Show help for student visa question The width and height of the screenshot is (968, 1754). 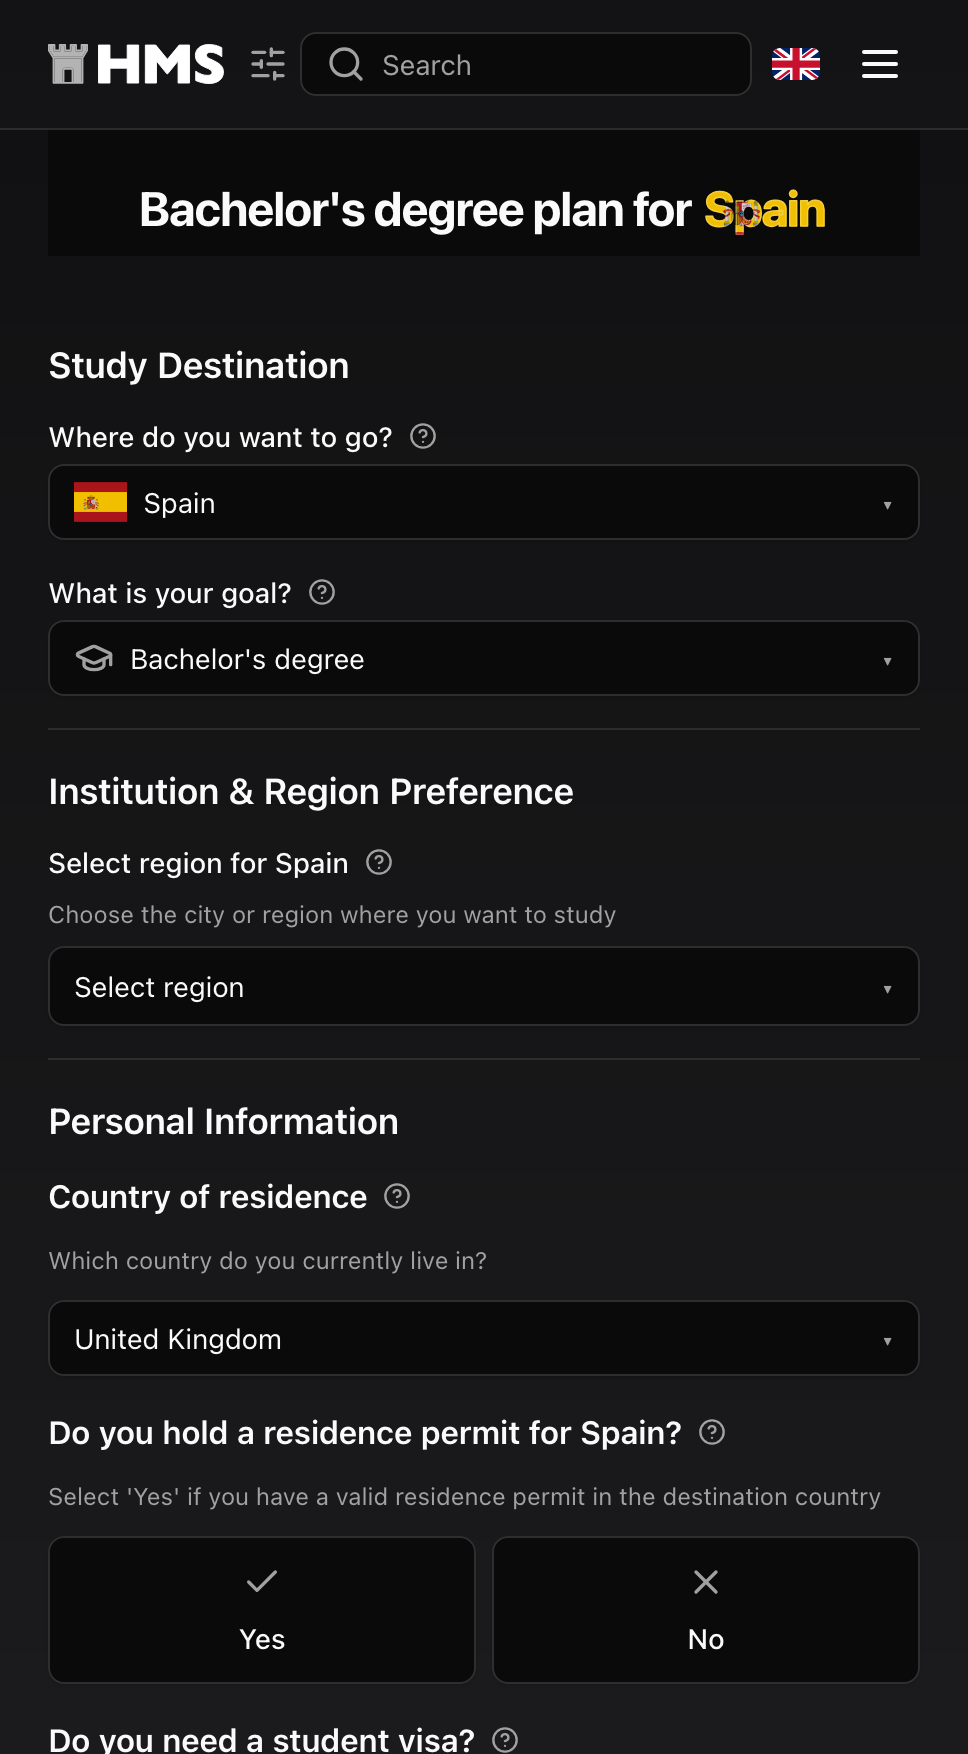tap(506, 1740)
